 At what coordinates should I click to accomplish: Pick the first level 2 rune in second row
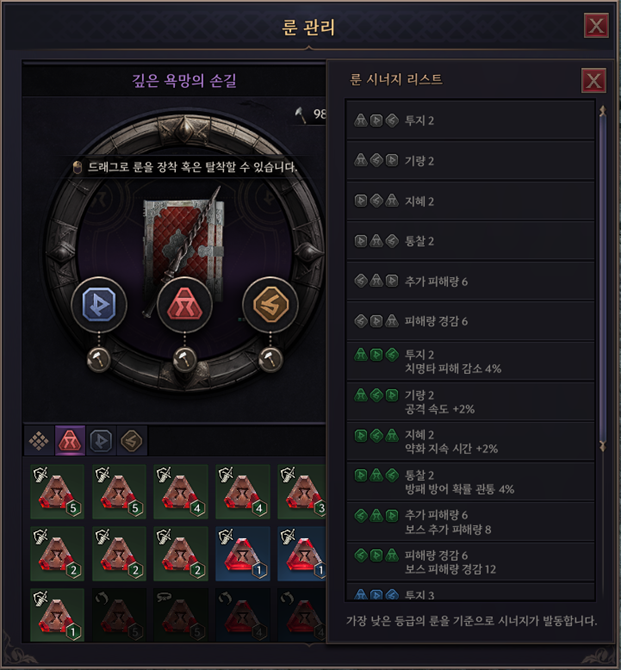coord(57,554)
